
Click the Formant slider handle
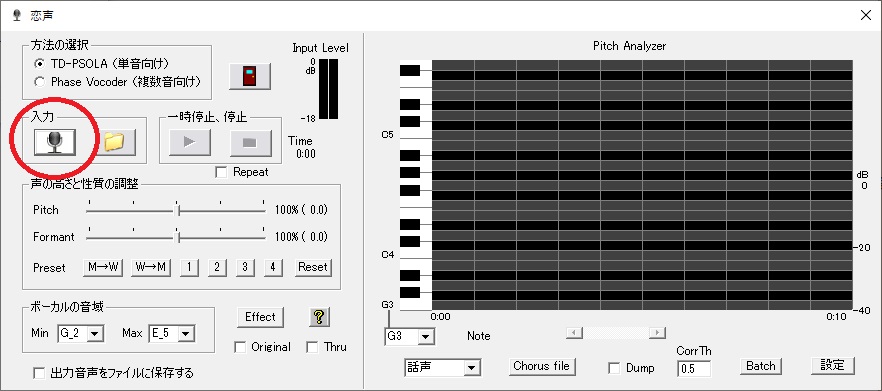click(x=178, y=237)
